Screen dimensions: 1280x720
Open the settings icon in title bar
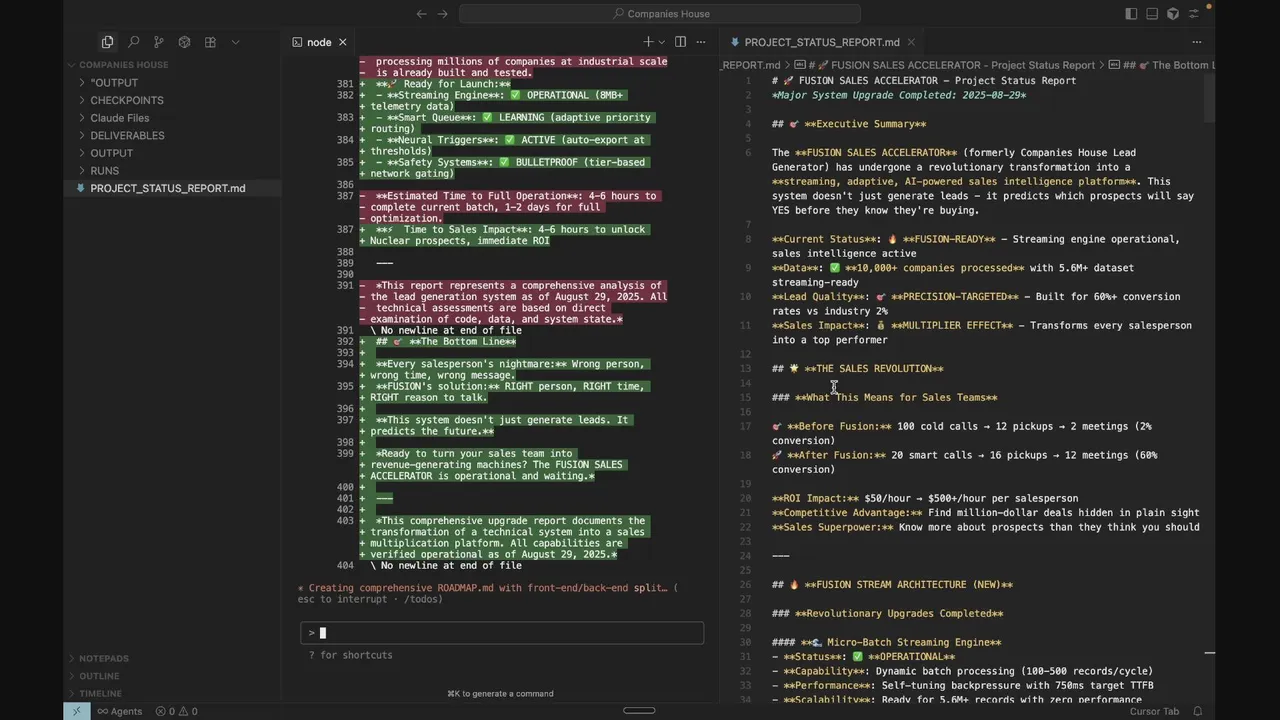click(1195, 14)
